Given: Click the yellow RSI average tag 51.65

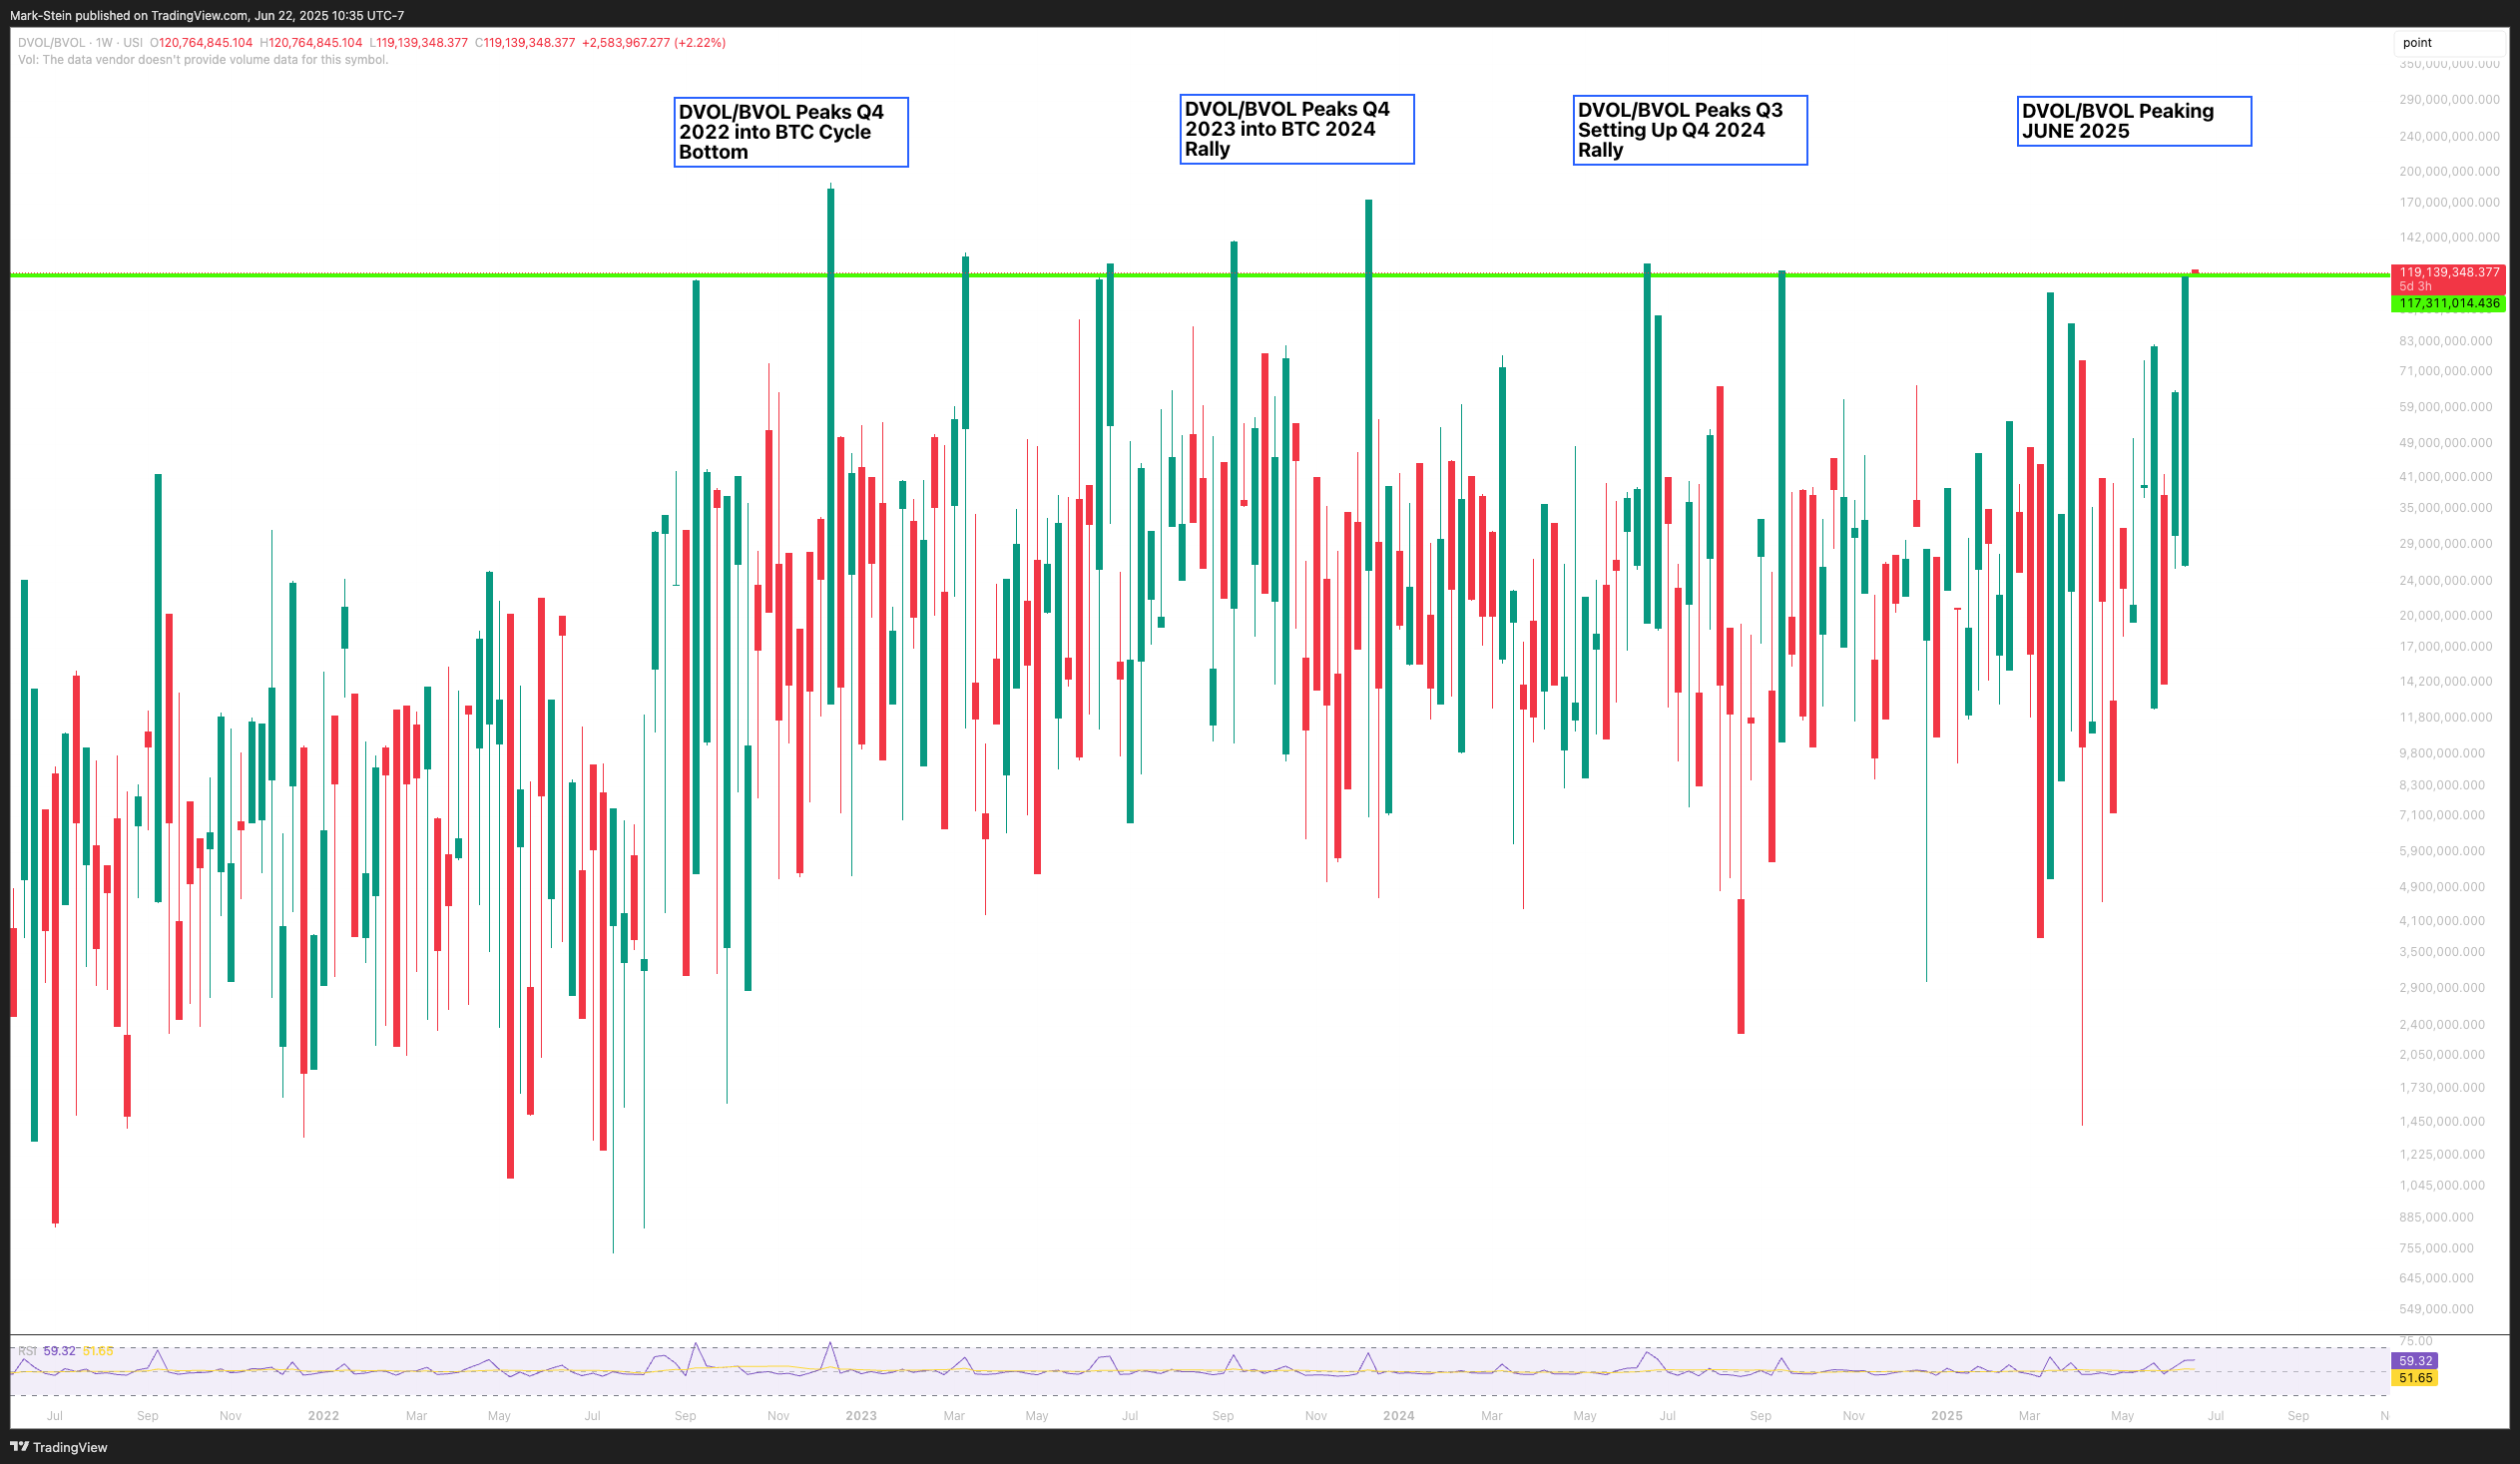Looking at the screenshot, I should pos(2414,1378).
